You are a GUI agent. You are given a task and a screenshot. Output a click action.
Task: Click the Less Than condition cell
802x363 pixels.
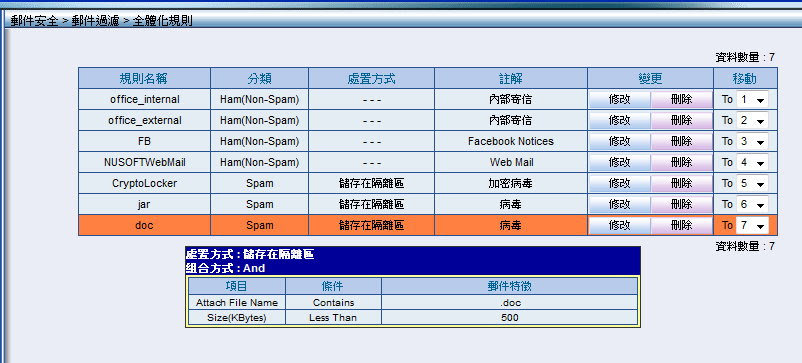click(x=333, y=317)
